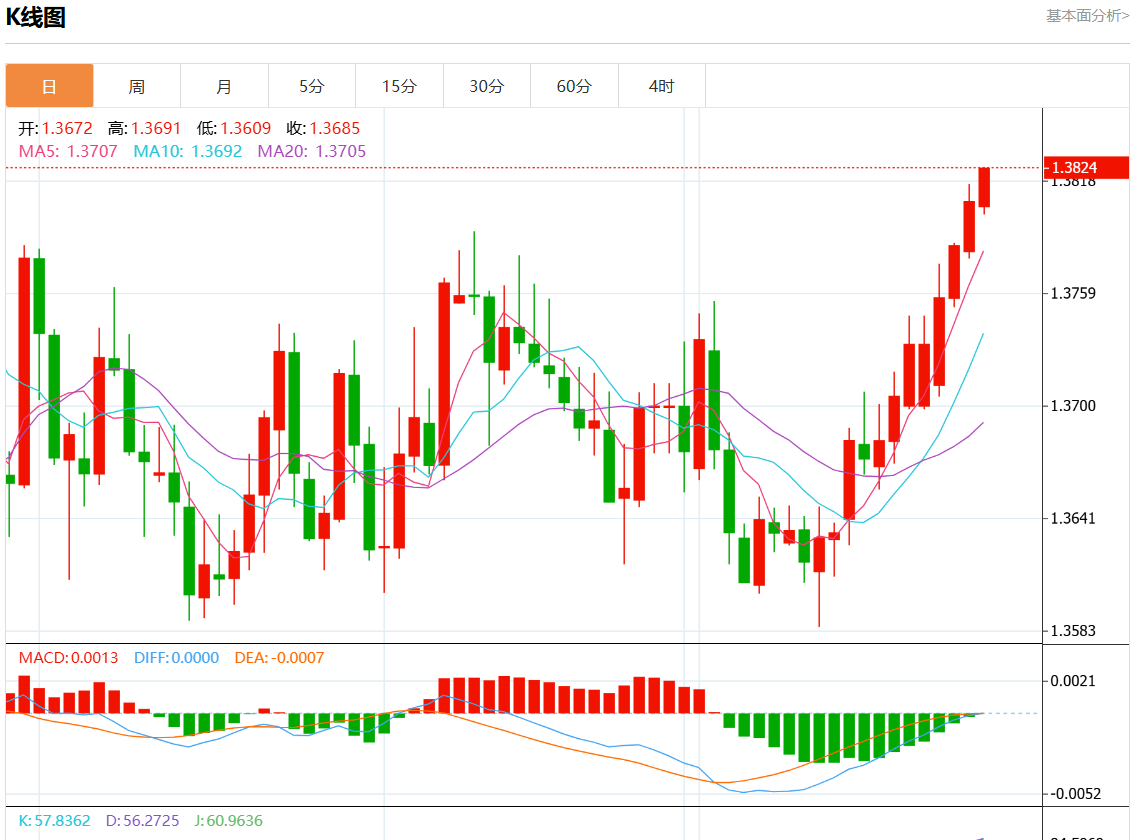Screen dimensions: 1141x840
Task: Switch to the 月 monthly tab
Action: [x=224, y=86]
